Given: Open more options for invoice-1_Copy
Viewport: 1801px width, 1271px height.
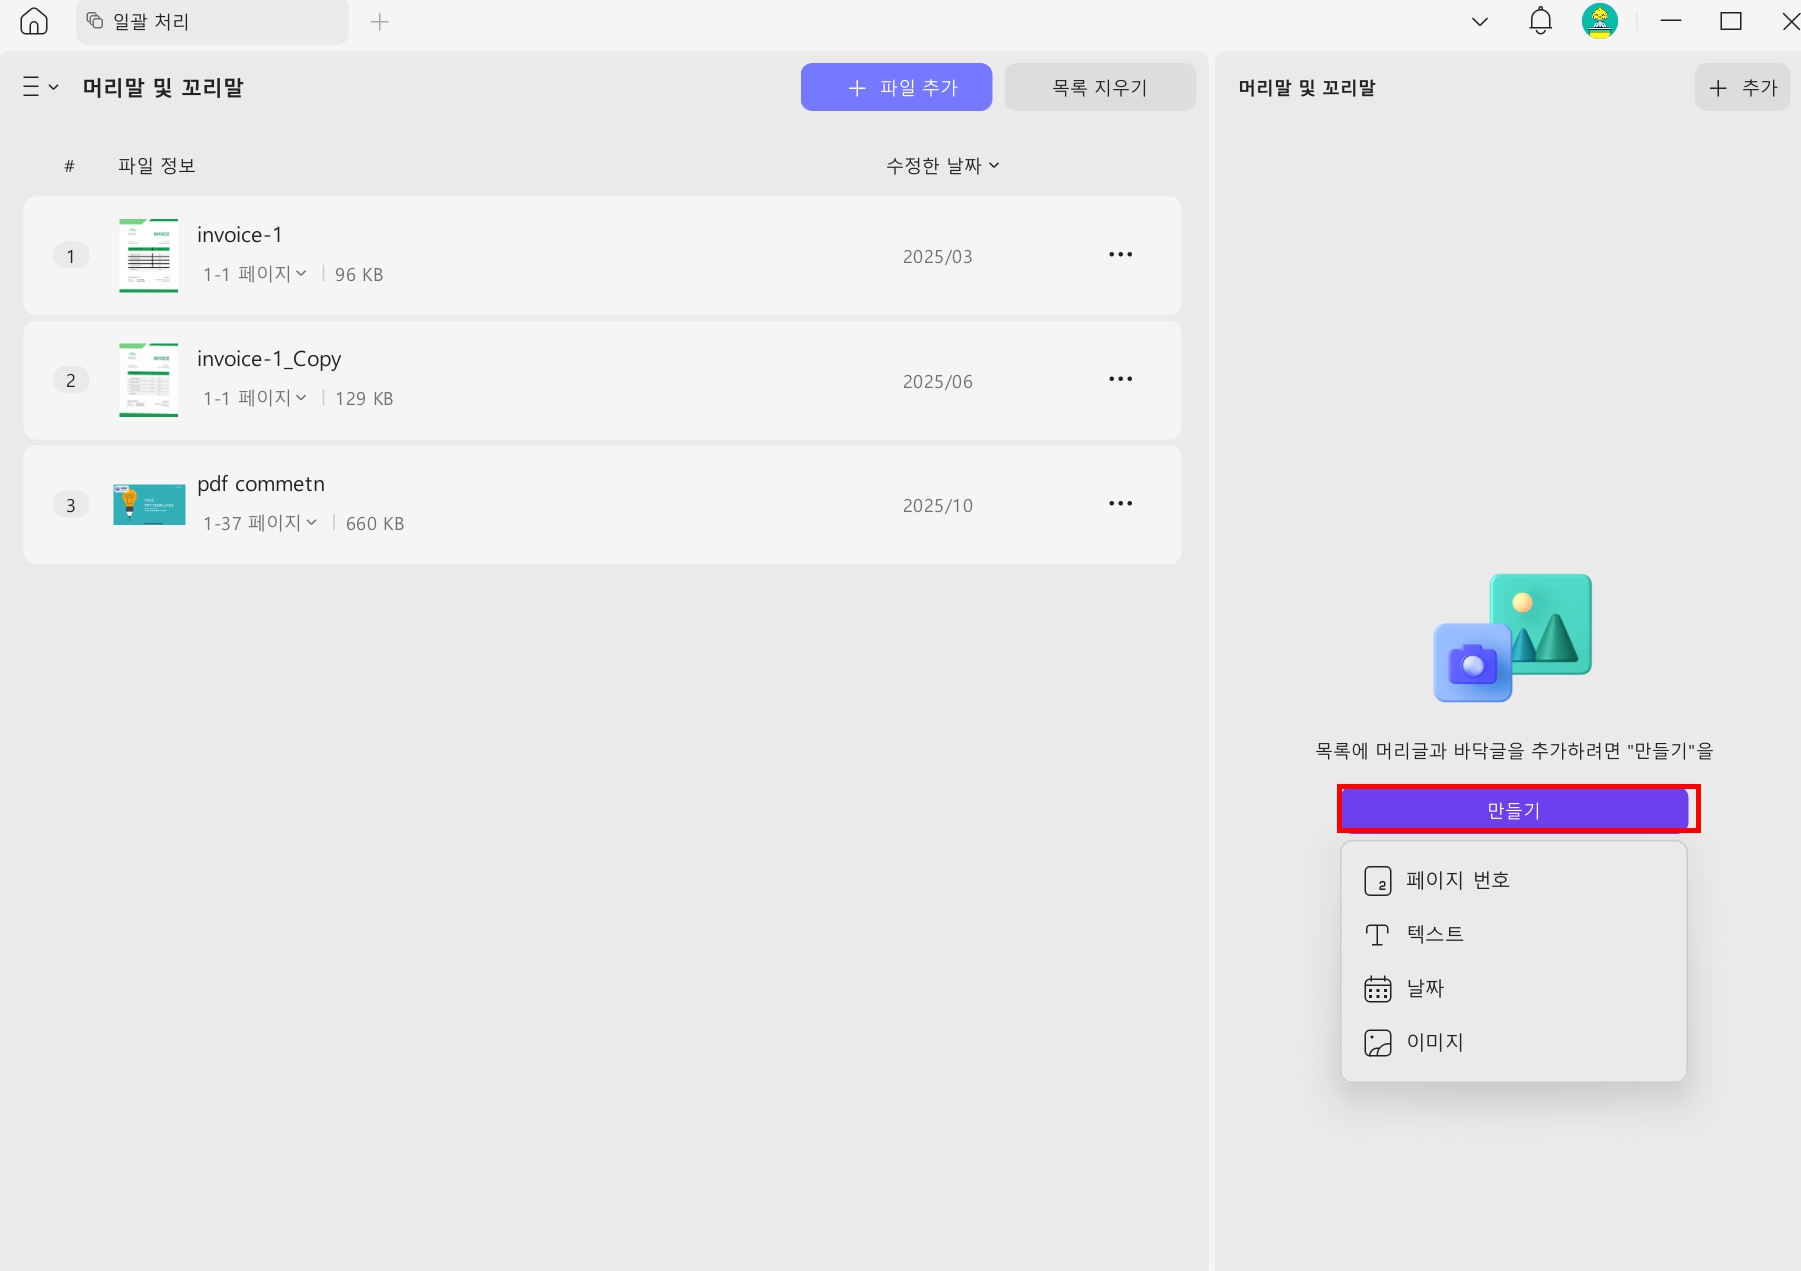Looking at the screenshot, I should coord(1120,380).
